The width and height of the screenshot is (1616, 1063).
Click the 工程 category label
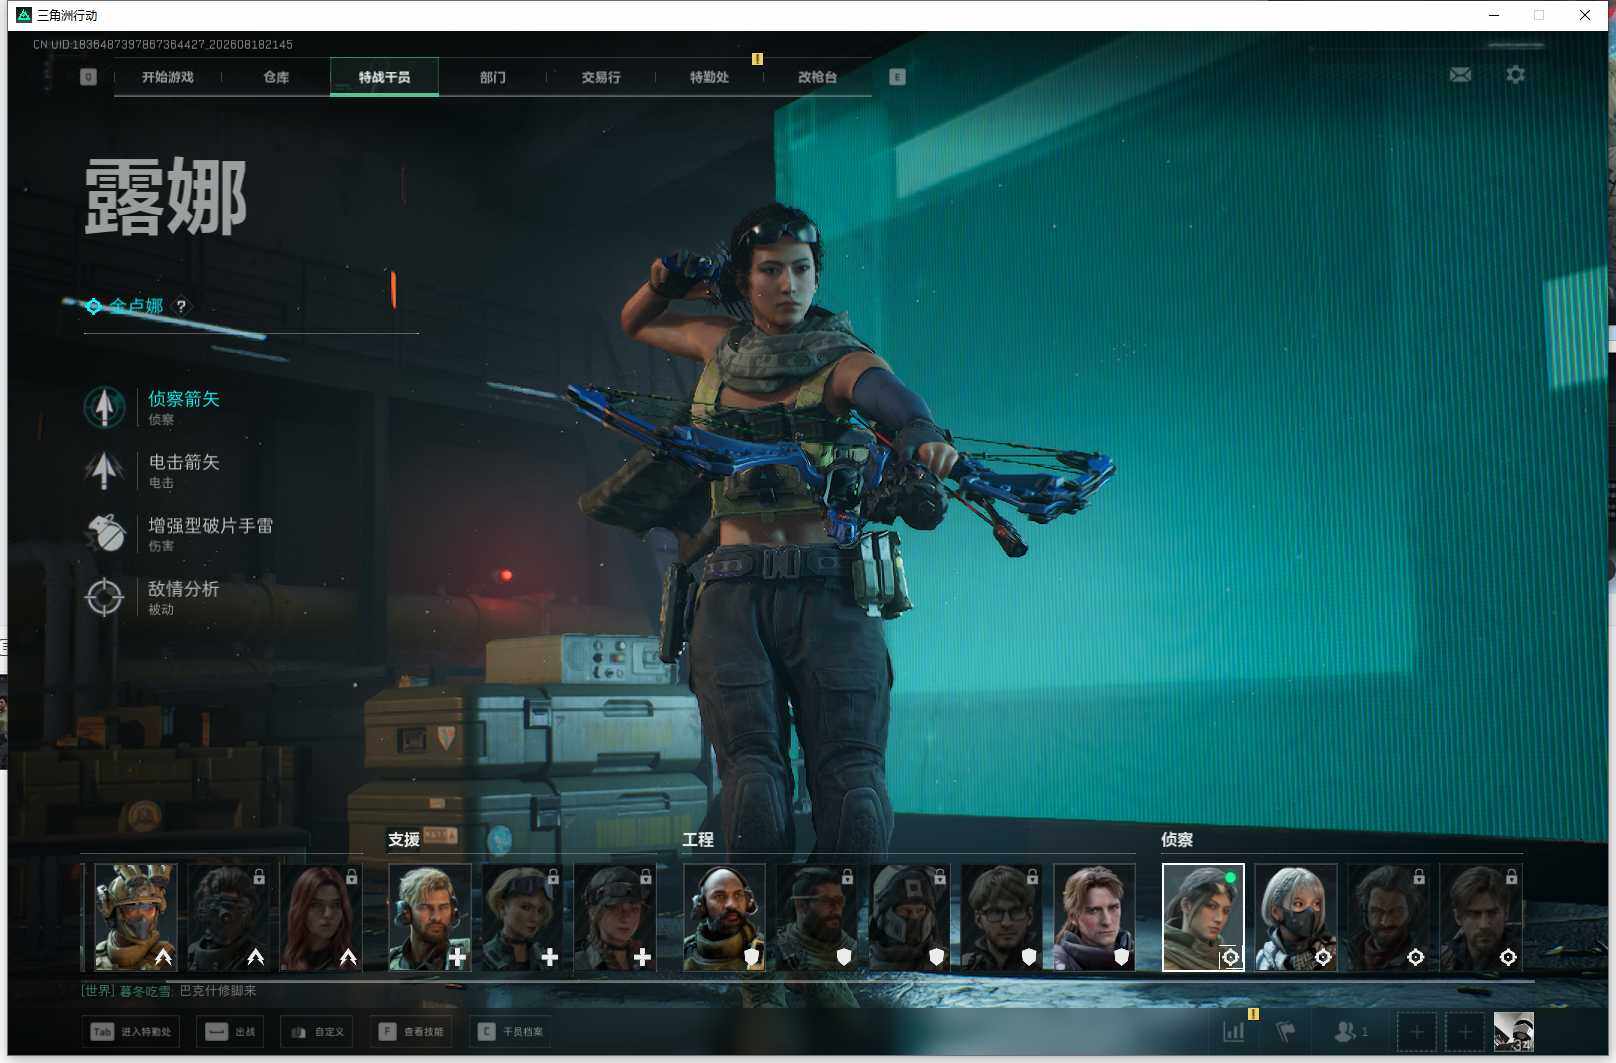[x=698, y=840]
